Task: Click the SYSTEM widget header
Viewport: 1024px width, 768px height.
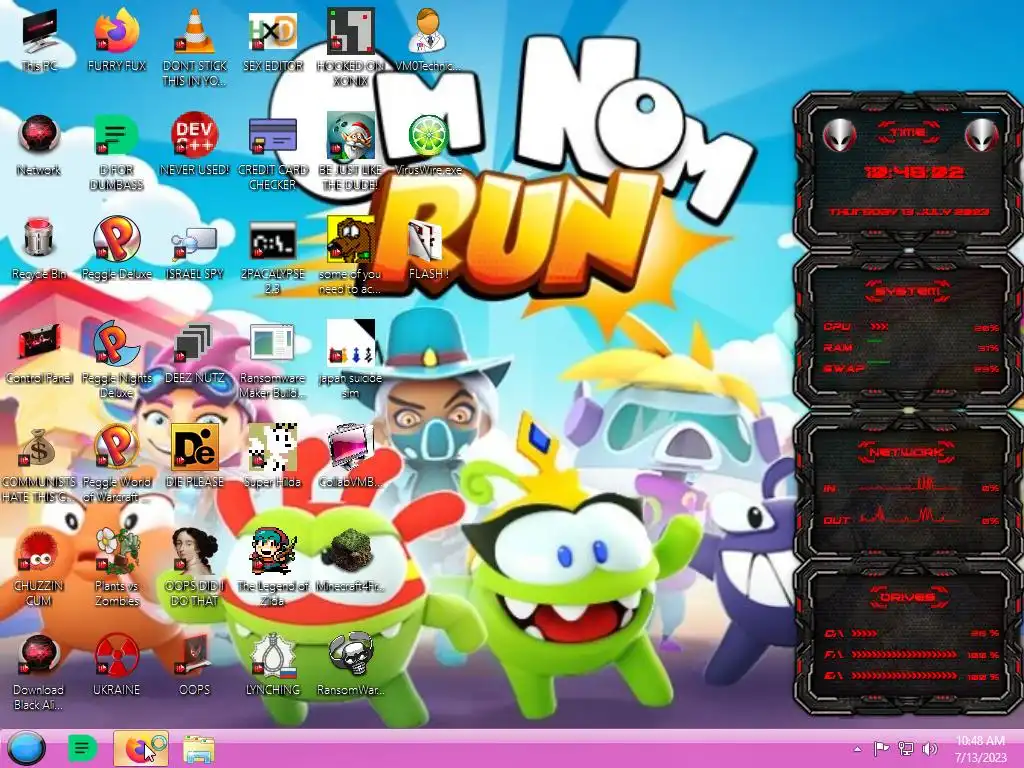Action: tap(908, 291)
